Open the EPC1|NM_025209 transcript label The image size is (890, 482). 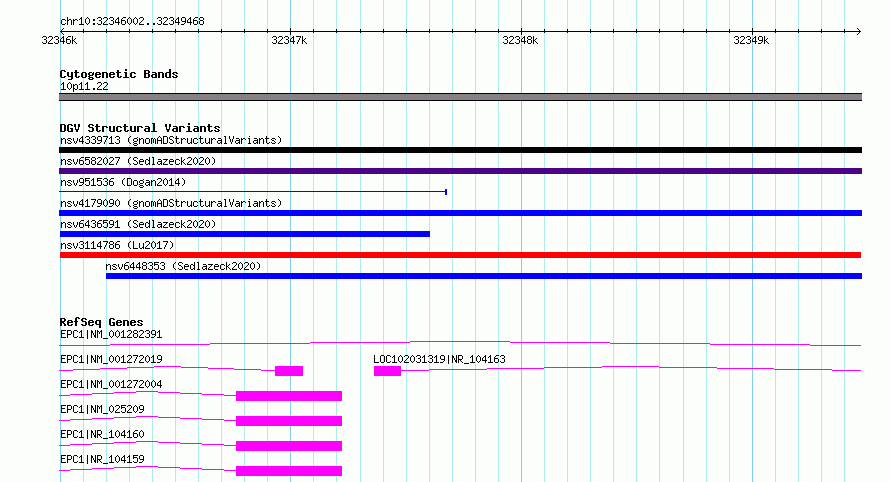102,409
